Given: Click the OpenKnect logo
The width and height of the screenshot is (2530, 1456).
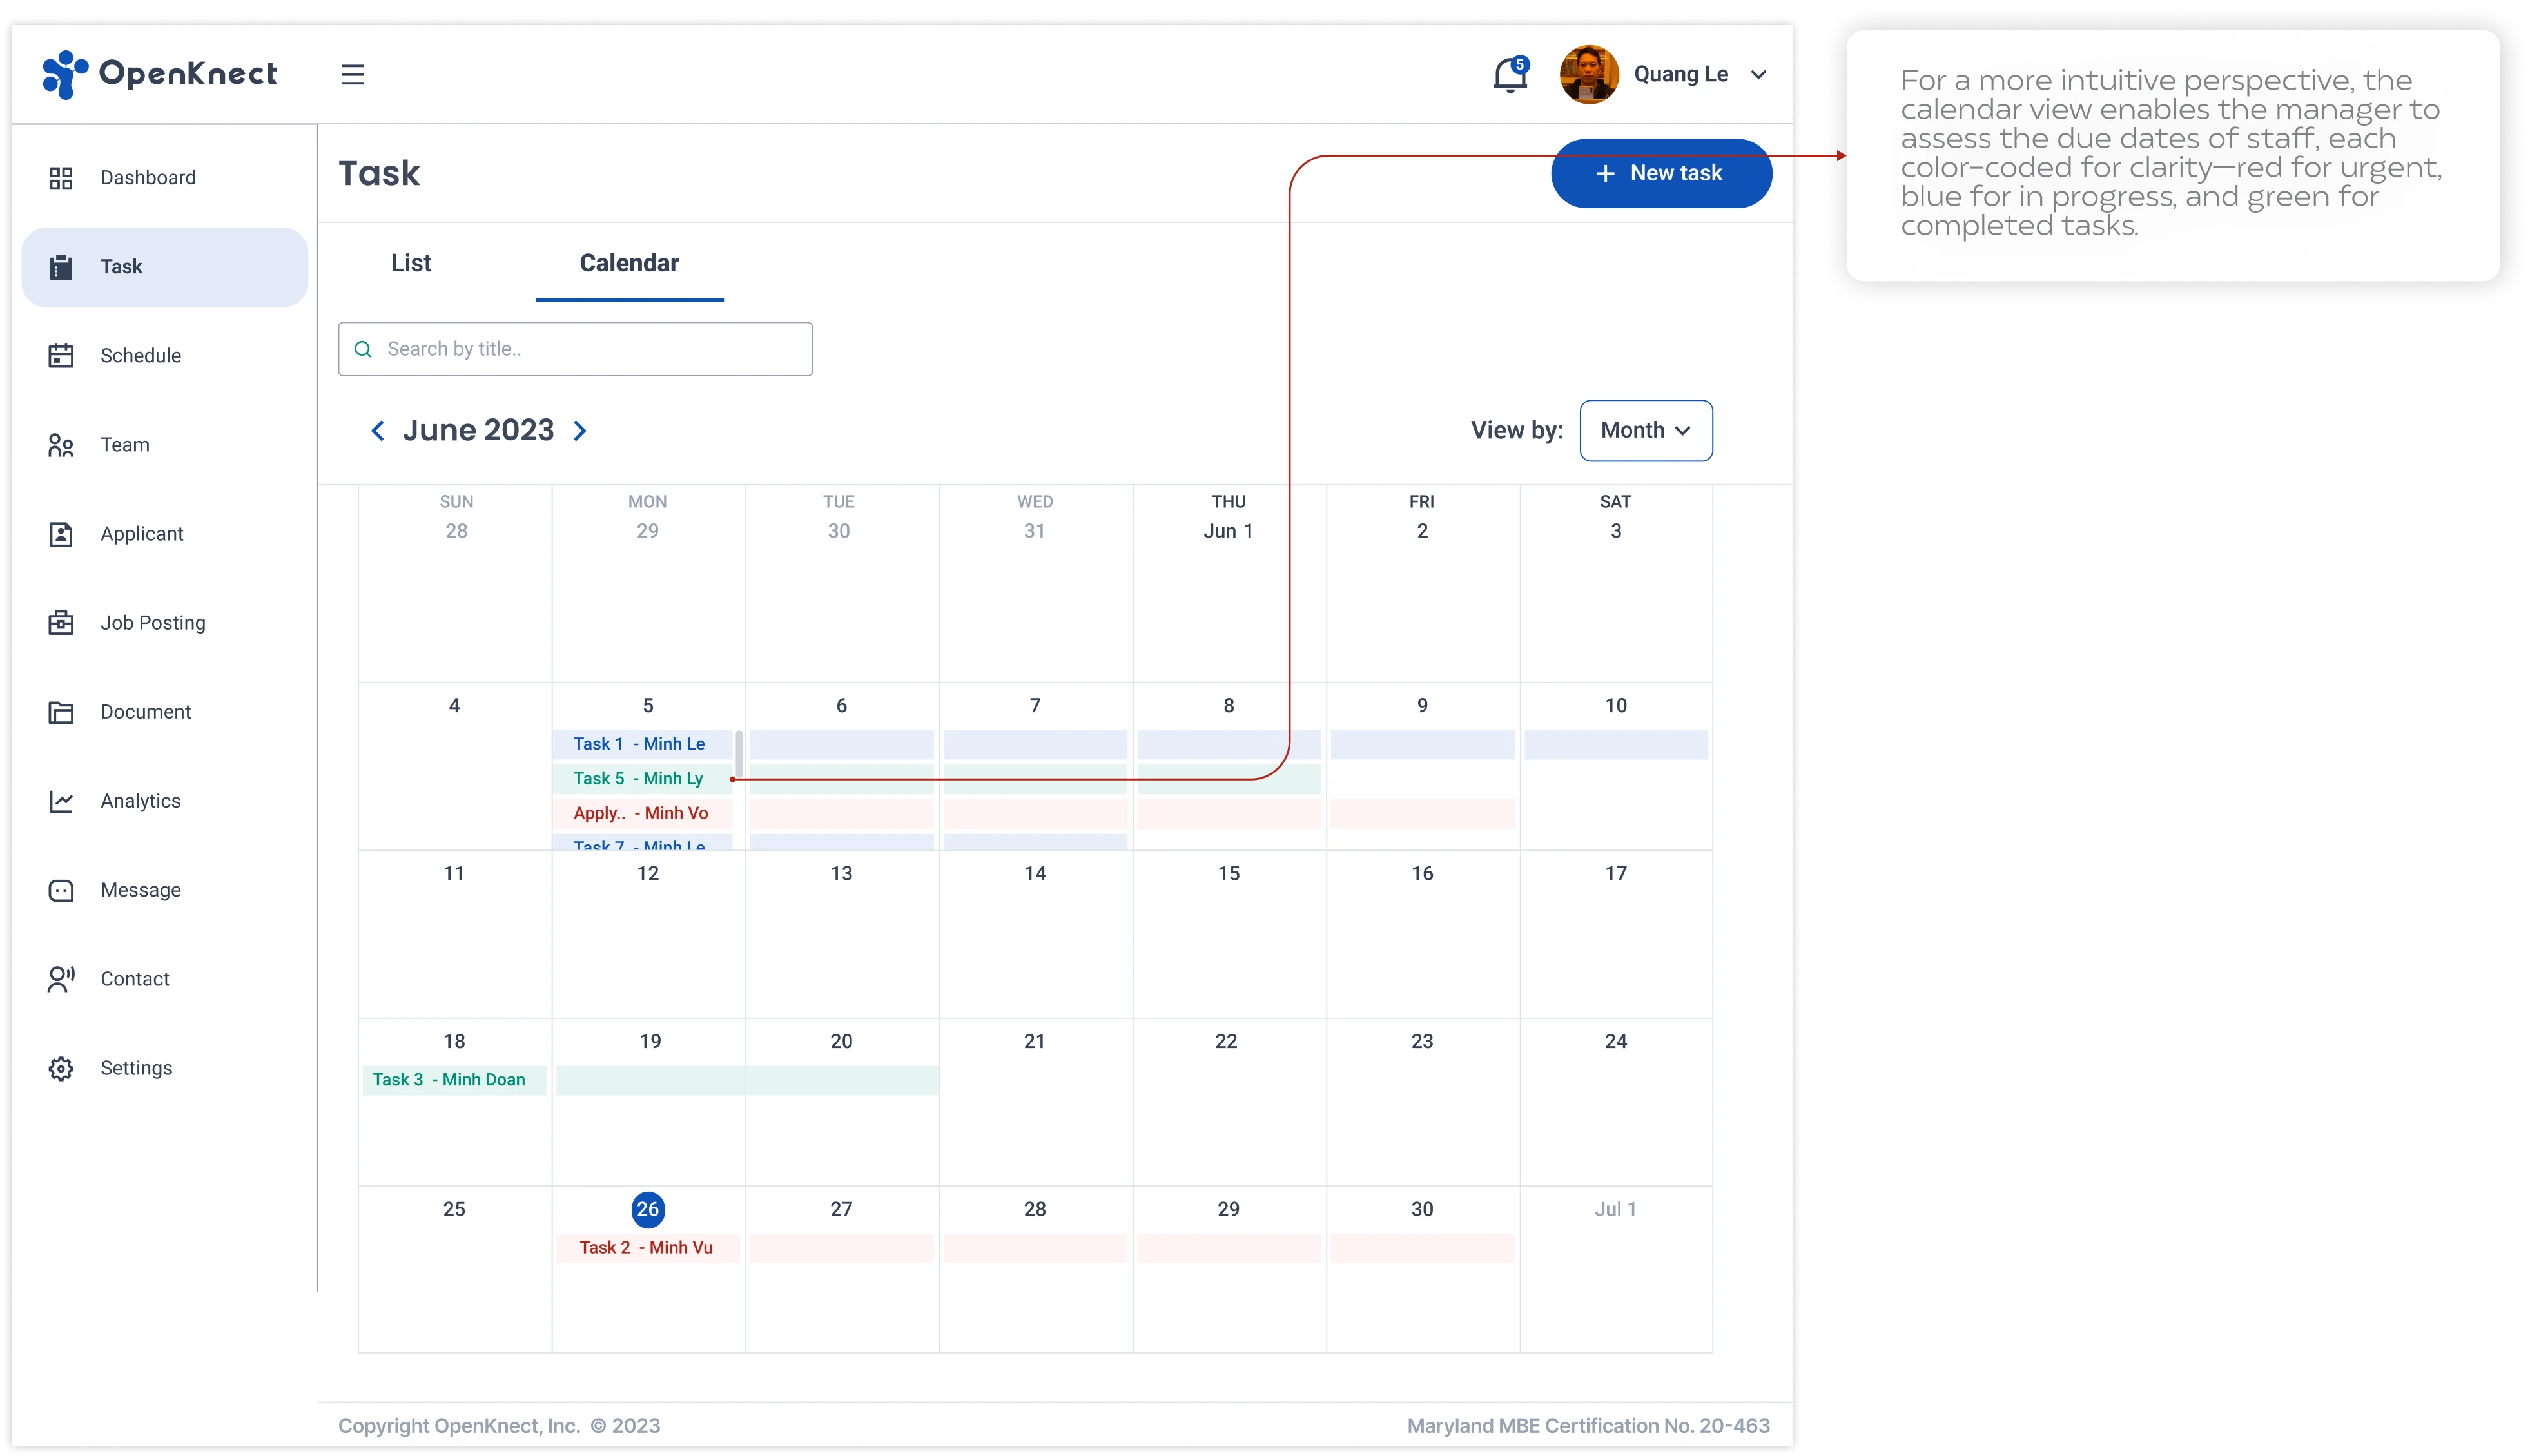Looking at the screenshot, I should (160, 74).
